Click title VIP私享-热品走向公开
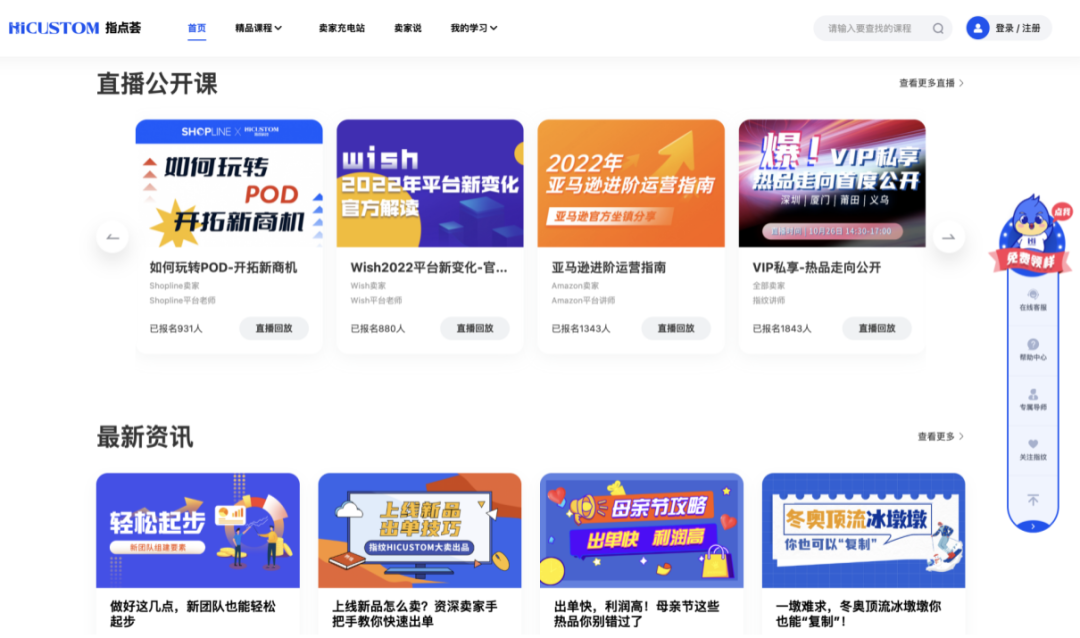Viewport: 1080px width, 638px height. coord(817,267)
